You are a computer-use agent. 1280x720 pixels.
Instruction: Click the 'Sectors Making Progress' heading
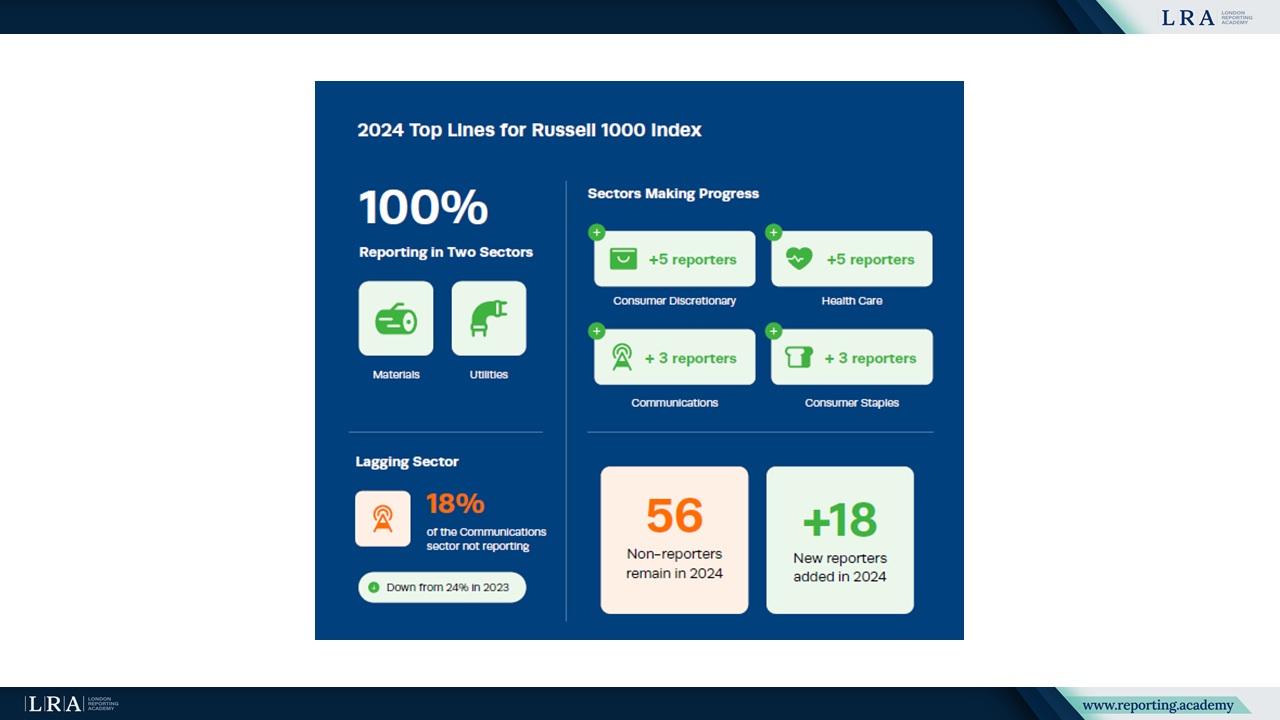point(673,194)
